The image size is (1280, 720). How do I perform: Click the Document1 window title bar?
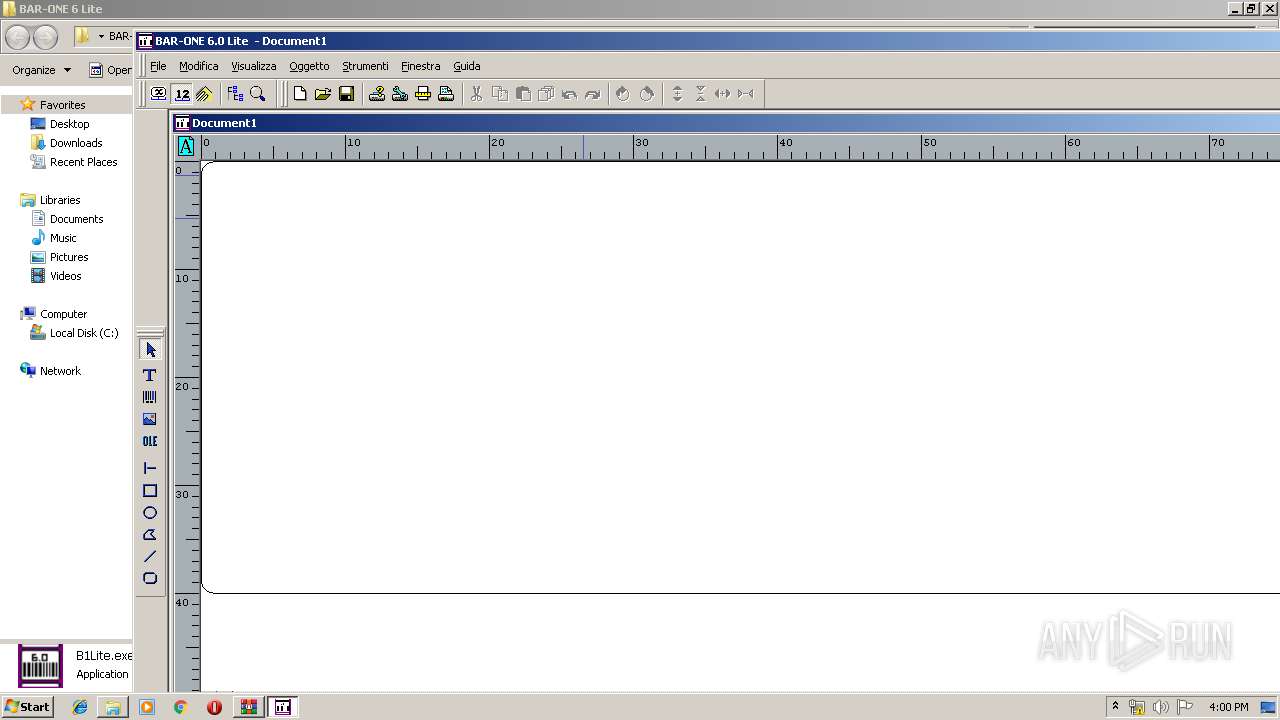(726, 123)
